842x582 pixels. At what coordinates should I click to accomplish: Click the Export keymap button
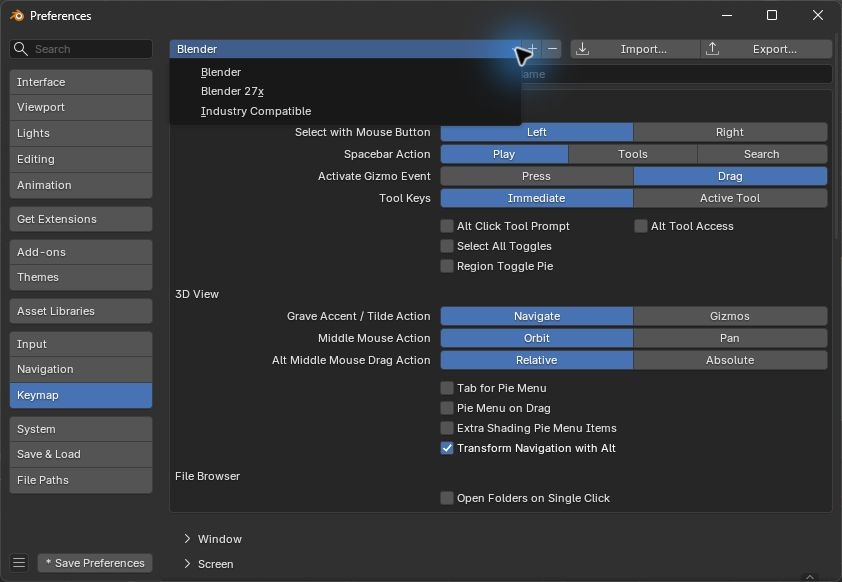point(767,49)
